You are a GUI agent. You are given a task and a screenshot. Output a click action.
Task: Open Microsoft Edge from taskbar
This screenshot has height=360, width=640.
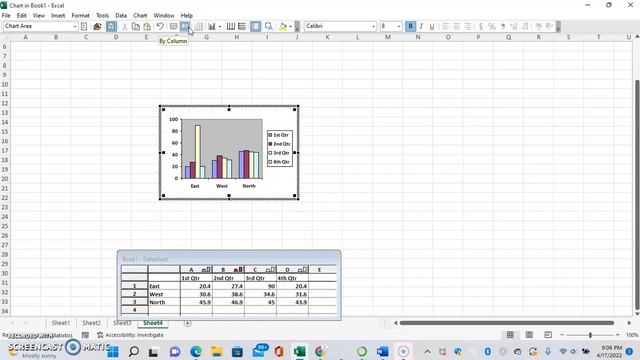(196, 351)
